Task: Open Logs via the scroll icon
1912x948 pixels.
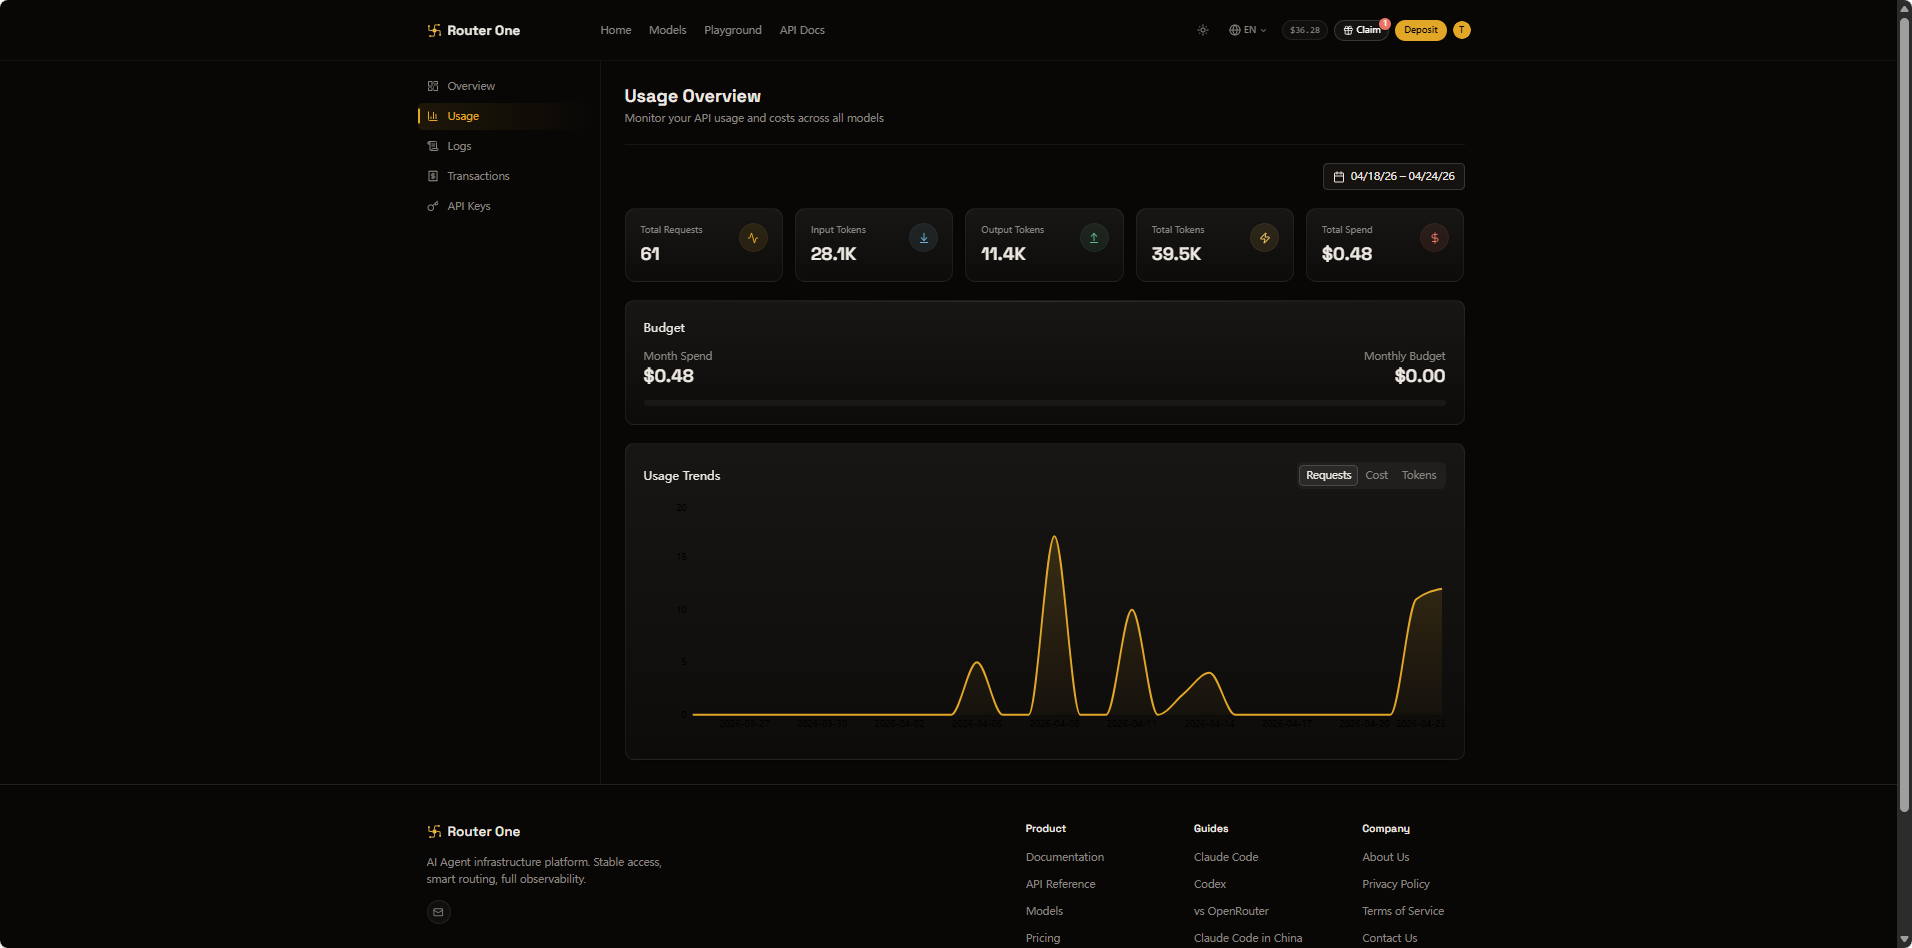Action: [x=433, y=146]
